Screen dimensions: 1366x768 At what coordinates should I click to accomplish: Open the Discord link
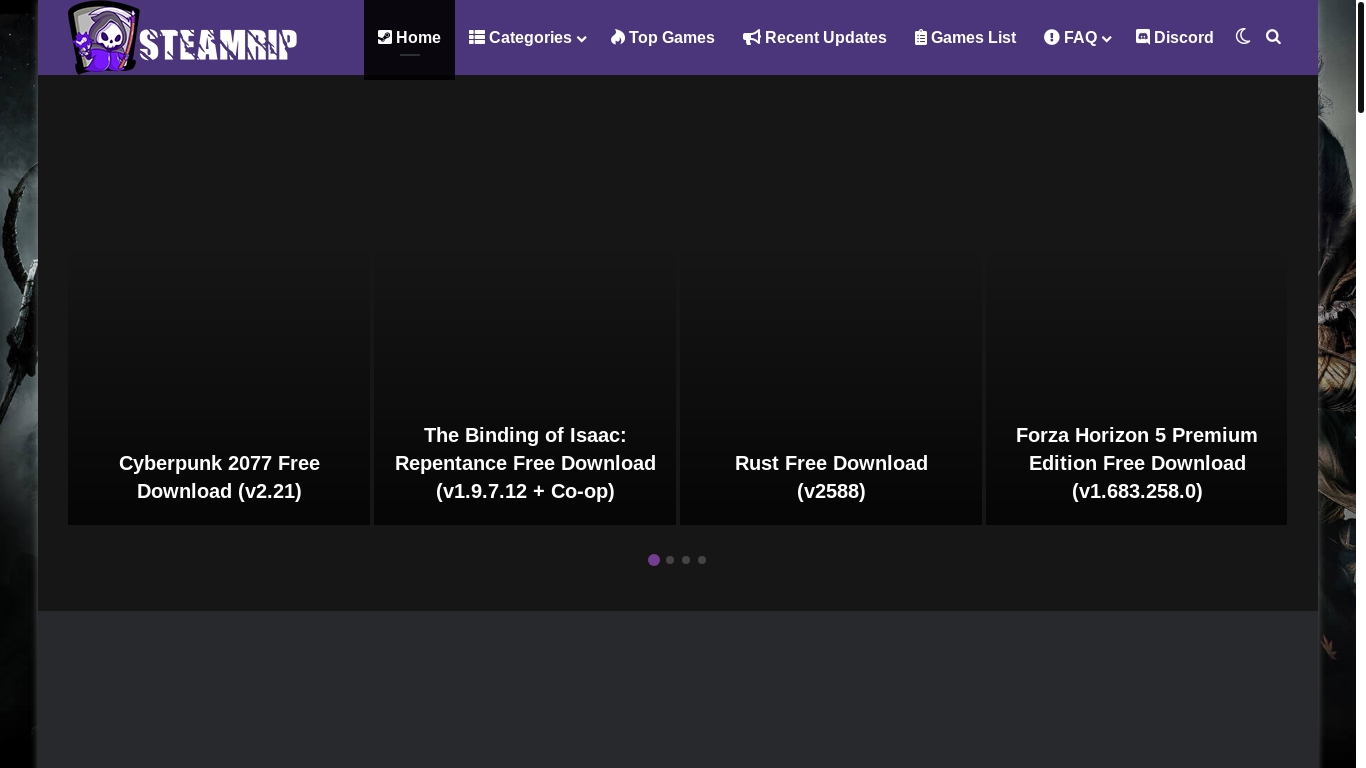[1175, 38]
